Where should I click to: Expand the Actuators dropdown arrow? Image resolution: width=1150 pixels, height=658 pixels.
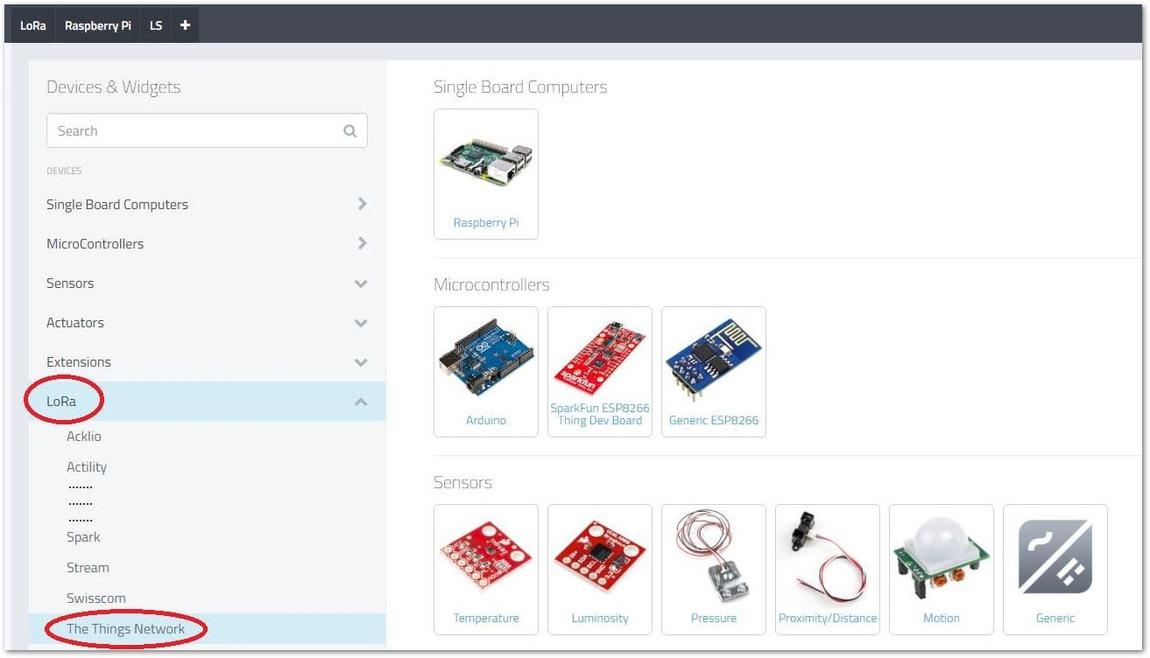[361, 323]
